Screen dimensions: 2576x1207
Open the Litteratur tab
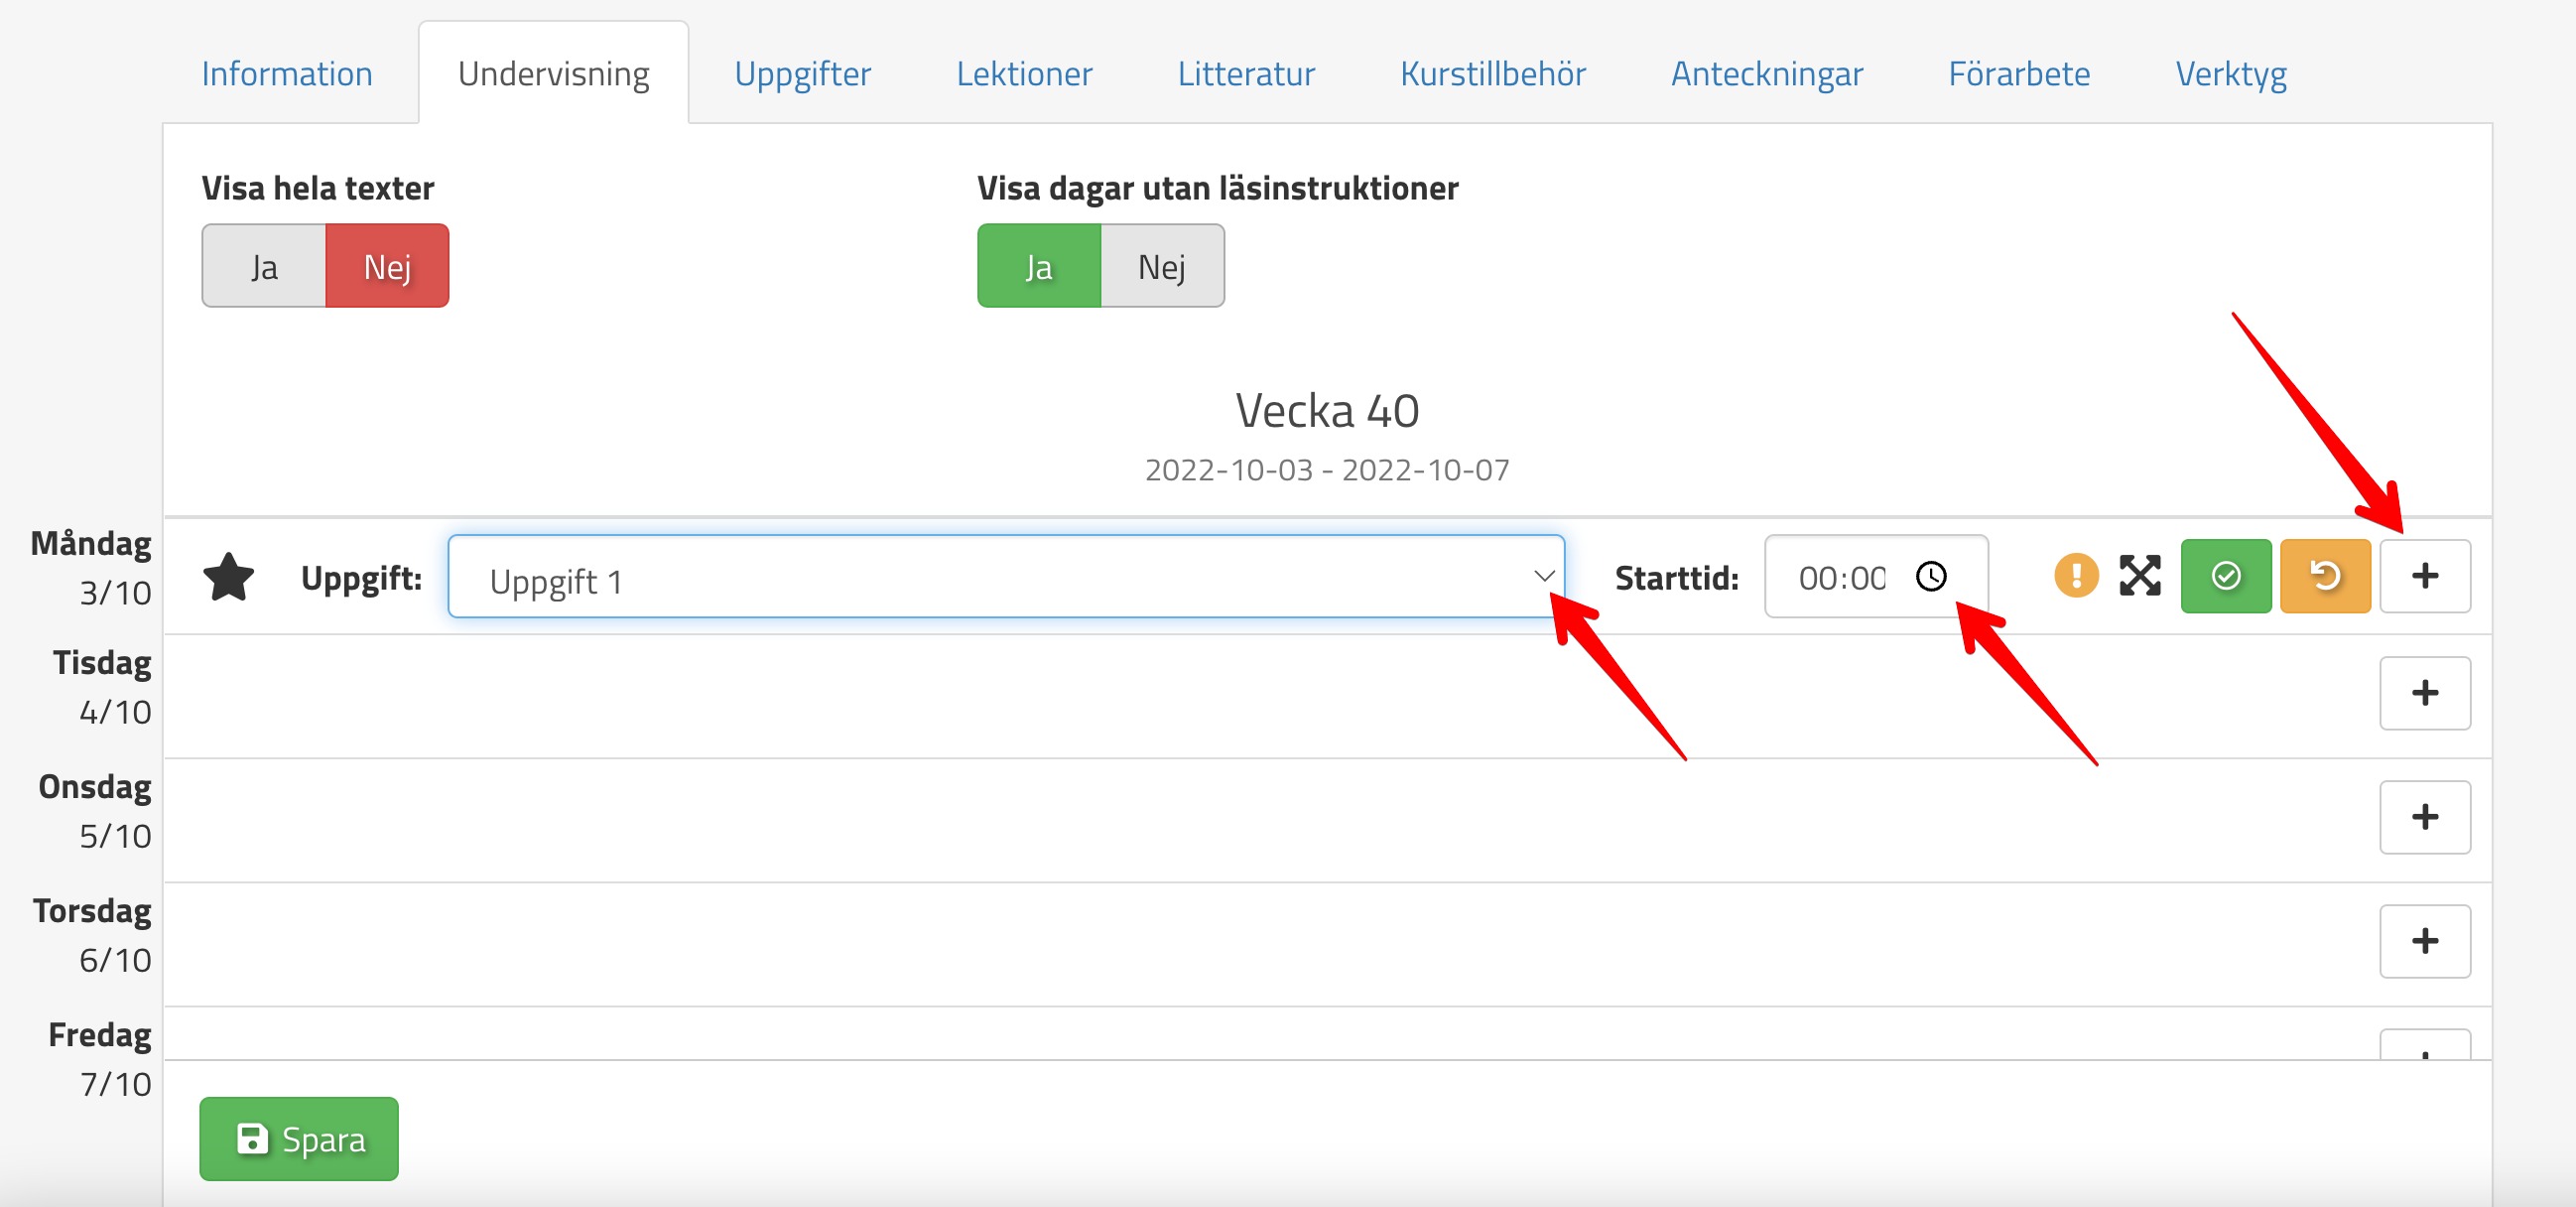(x=1245, y=74)
